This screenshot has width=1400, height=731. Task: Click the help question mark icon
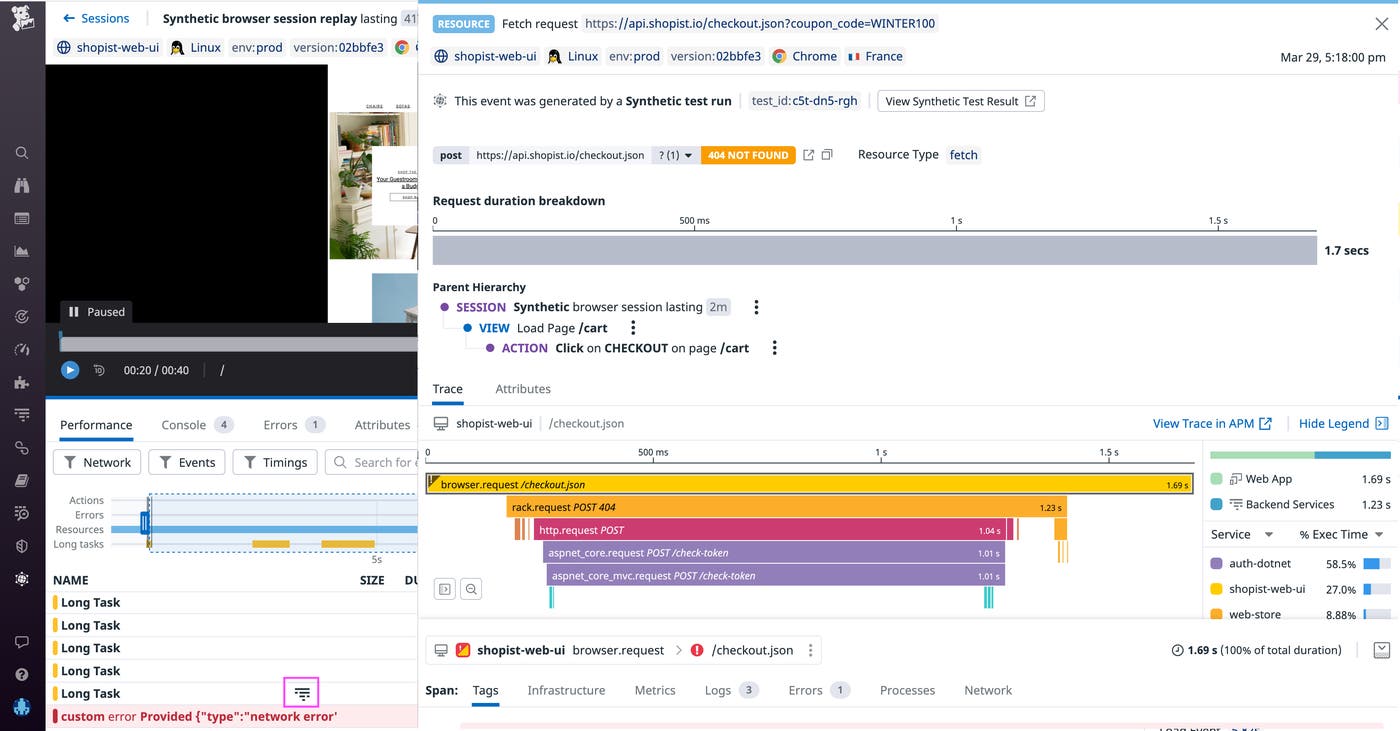22,675
